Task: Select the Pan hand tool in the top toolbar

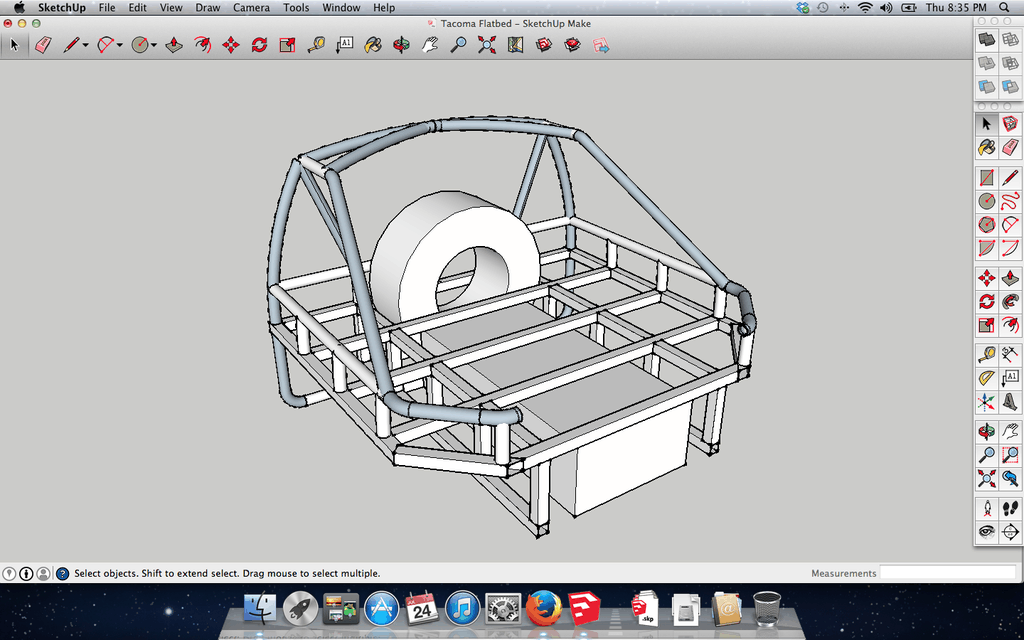Action: click(430, 45)
